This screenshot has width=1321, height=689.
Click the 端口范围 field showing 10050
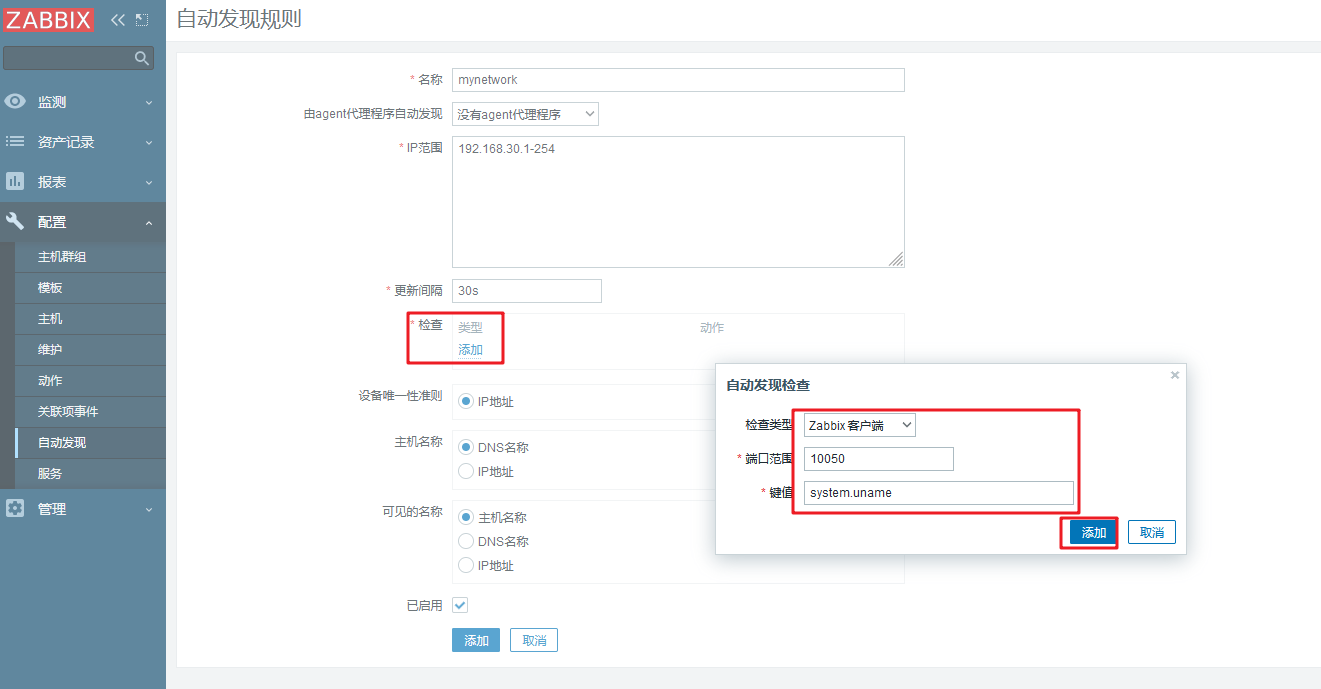(x=879, y=459)
